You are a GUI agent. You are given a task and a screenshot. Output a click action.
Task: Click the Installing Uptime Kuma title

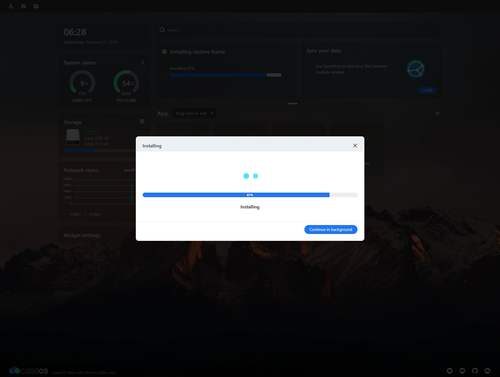coord(197,52)
